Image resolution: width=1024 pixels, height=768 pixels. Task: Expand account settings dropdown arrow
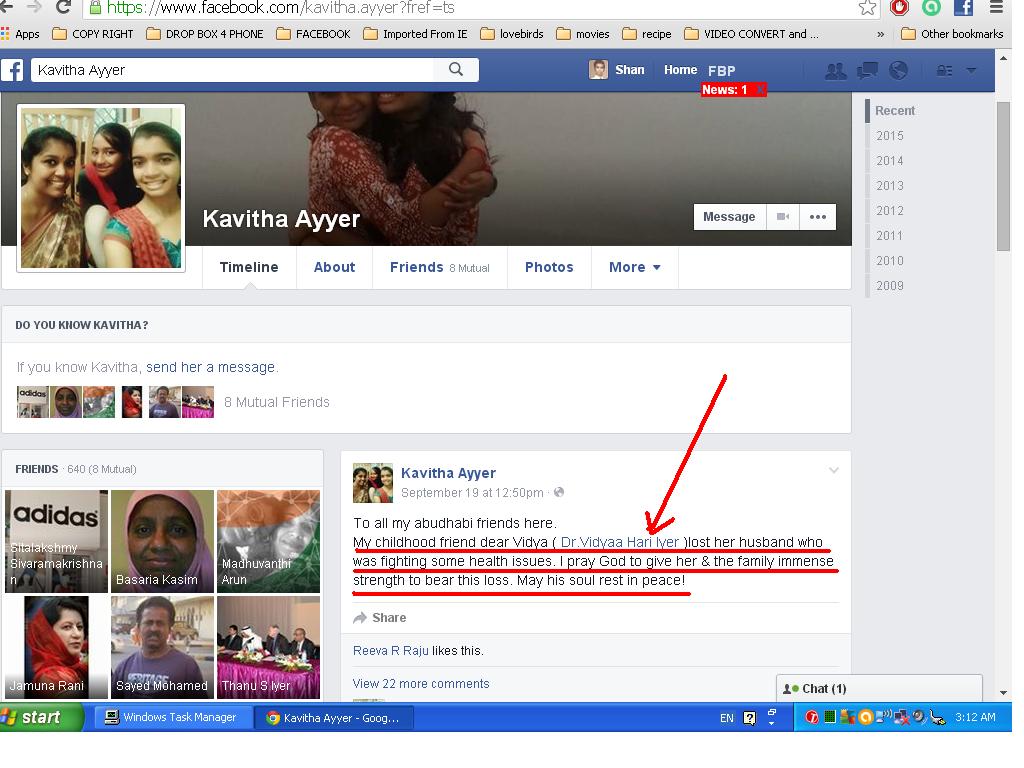click(971, 71)
